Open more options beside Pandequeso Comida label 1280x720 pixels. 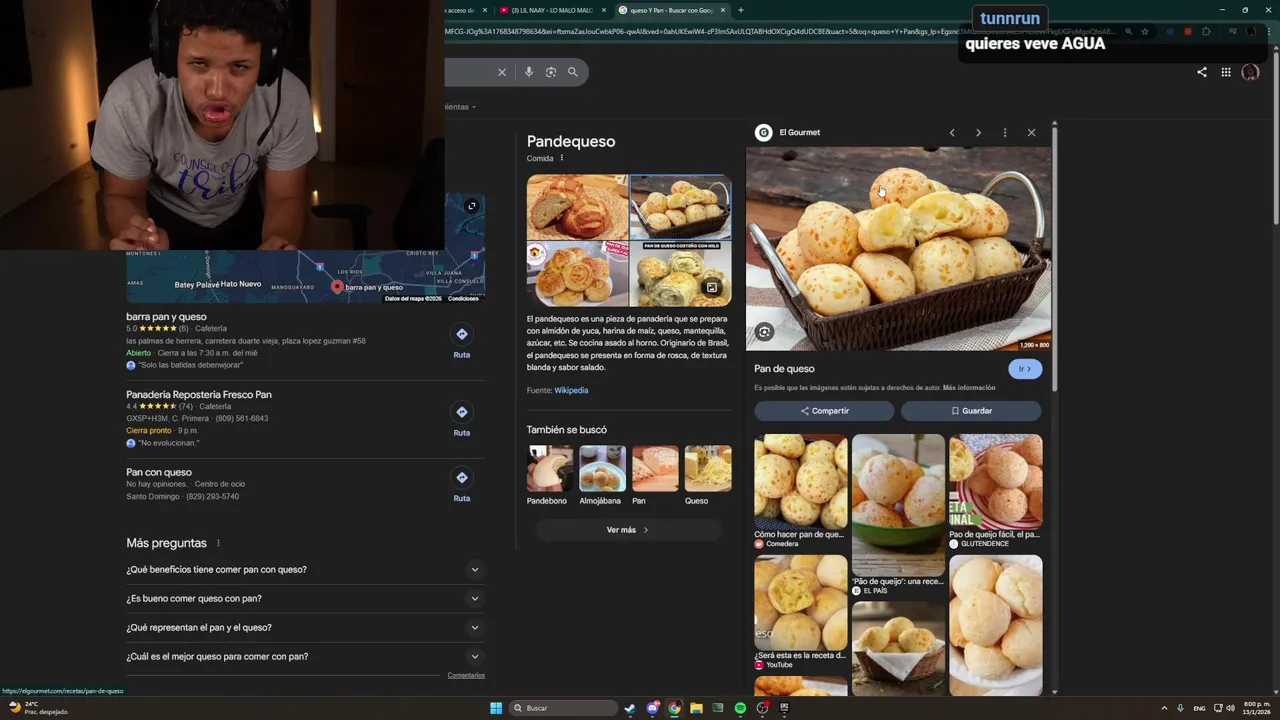click(x=562, y=158)
